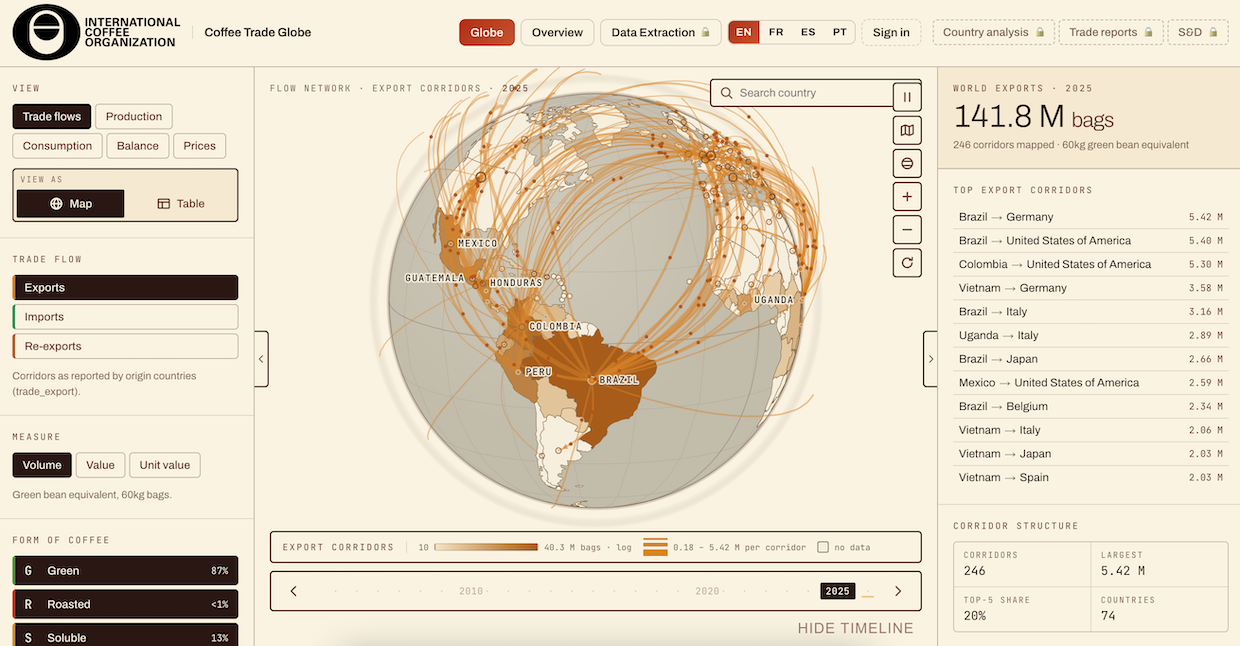1240x646 pixels.
Task: Select Vietnam → Spain corridor
Action: click(1092, 477)
